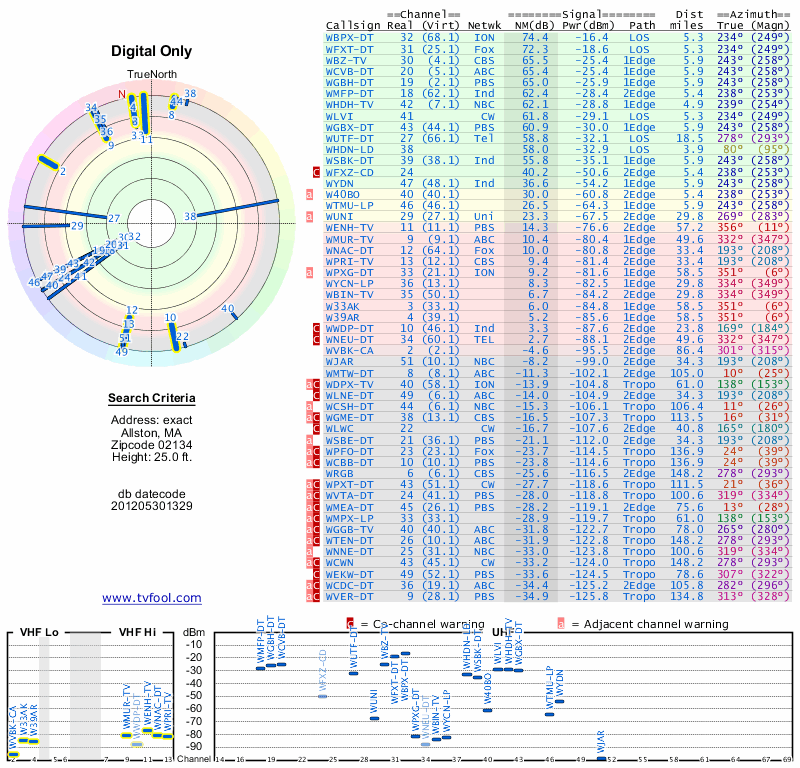This screenshot has height=768, width=800.
Task: Click the co-channel warning icon beside WFXZ-CD
Action: (316, 172)
